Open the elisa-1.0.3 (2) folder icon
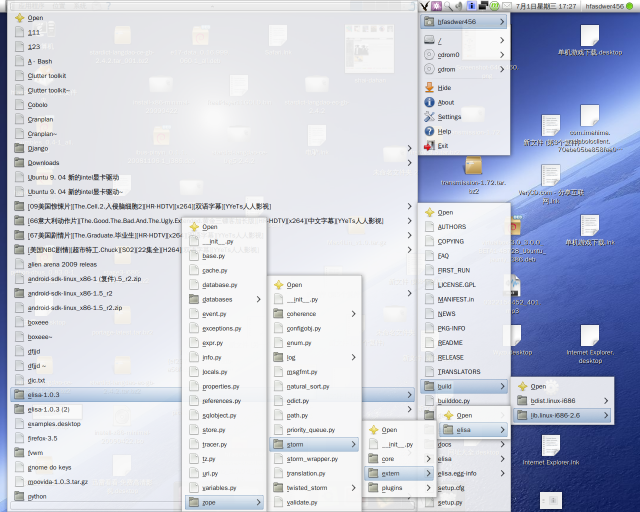The height and width of the screenshot is (512, 640). tap(19, 409)
